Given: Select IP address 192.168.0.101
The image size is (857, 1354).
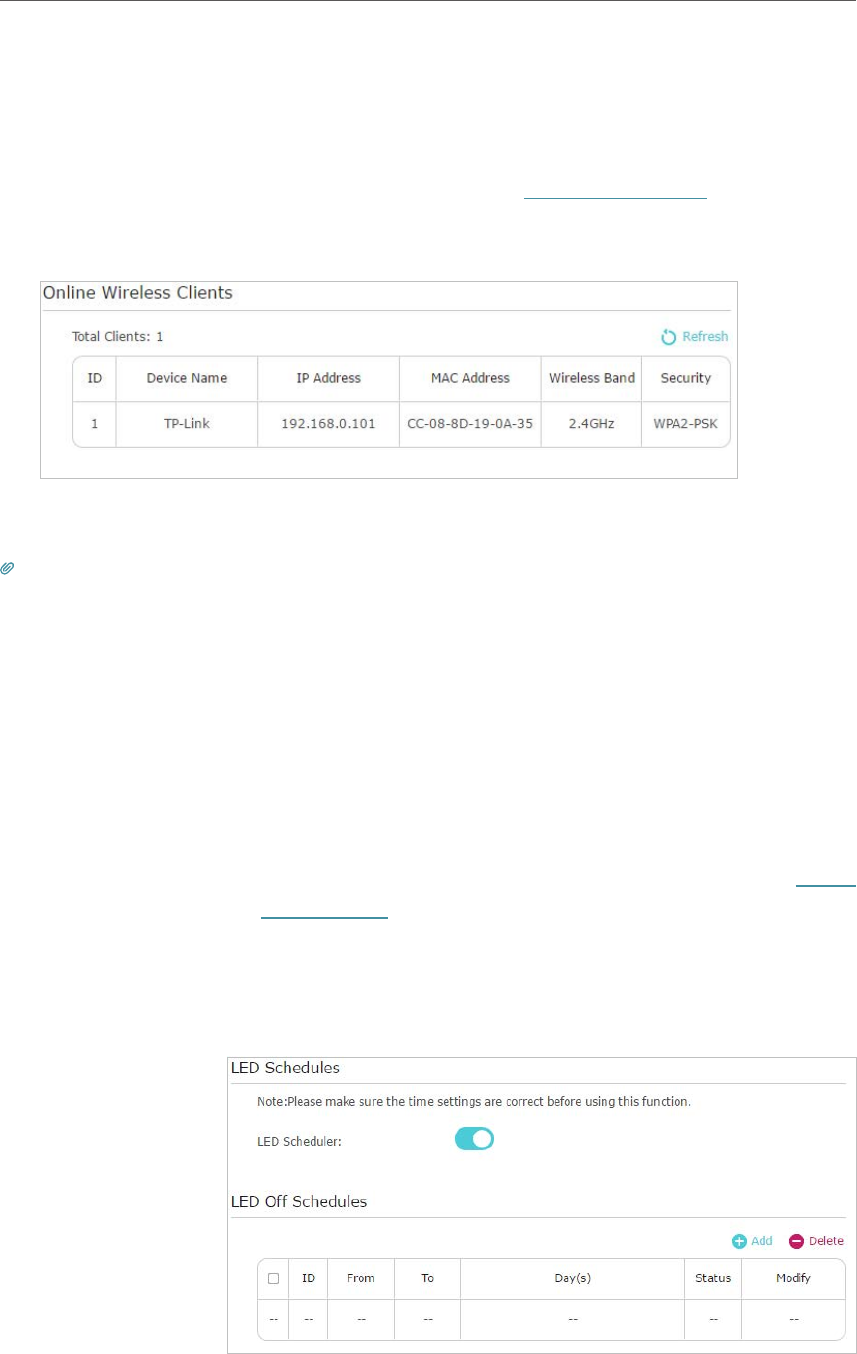Looking at the screenshot, I should [x=329, y=424].
